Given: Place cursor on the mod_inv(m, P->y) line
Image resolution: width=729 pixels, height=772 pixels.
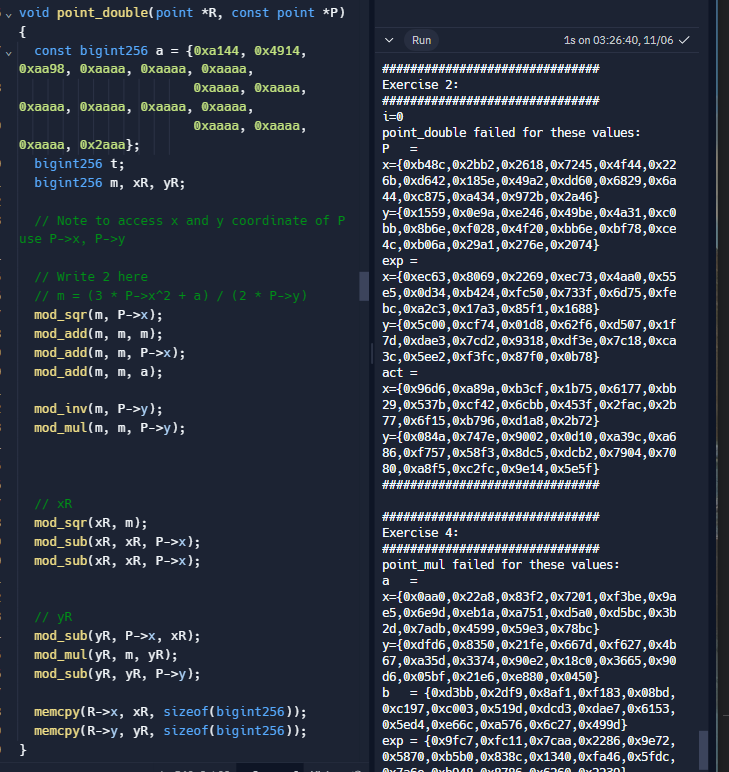Looking at the screenshot, I should [x=98, y=408].
